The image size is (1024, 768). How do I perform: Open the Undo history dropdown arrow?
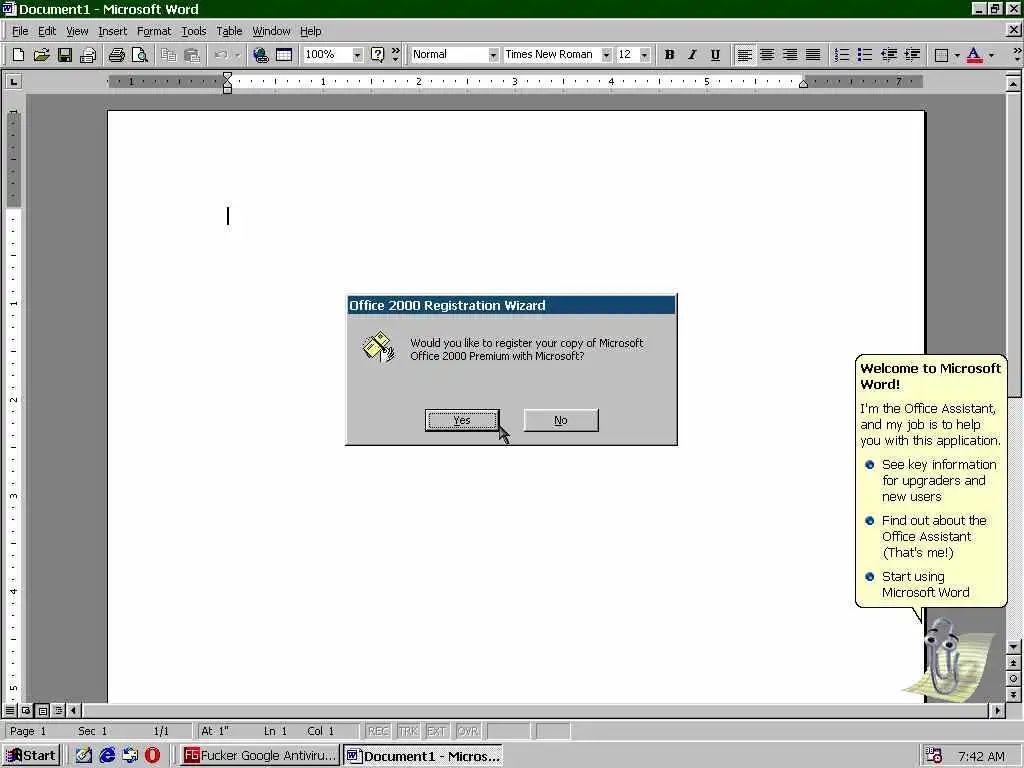coord(237,55)
